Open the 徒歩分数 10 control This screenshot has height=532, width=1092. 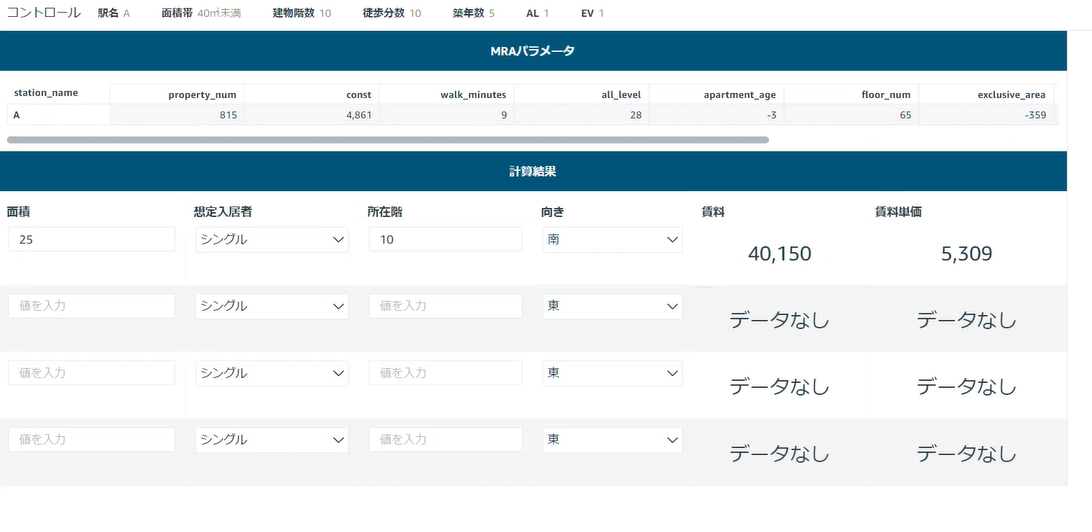tap(391, 13)
